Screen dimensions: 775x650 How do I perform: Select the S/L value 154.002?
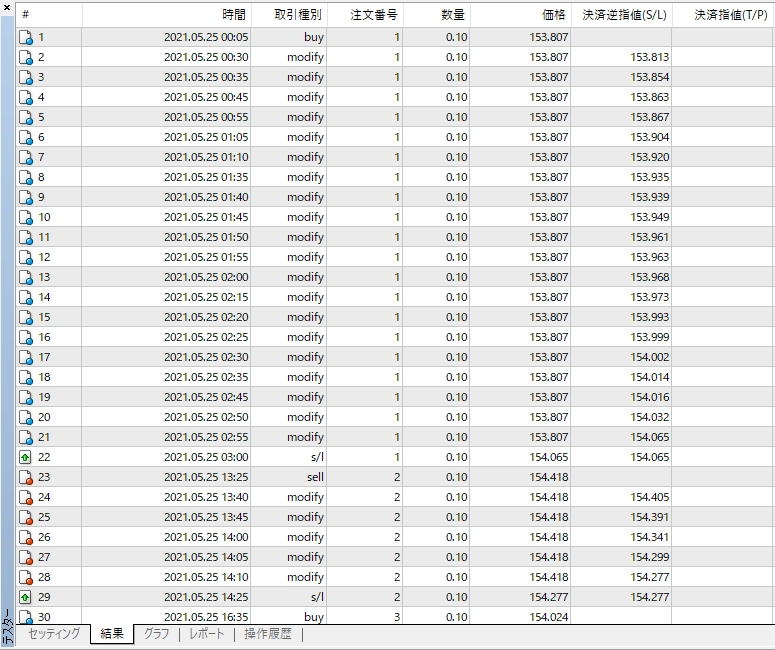[x=649, y=357]
